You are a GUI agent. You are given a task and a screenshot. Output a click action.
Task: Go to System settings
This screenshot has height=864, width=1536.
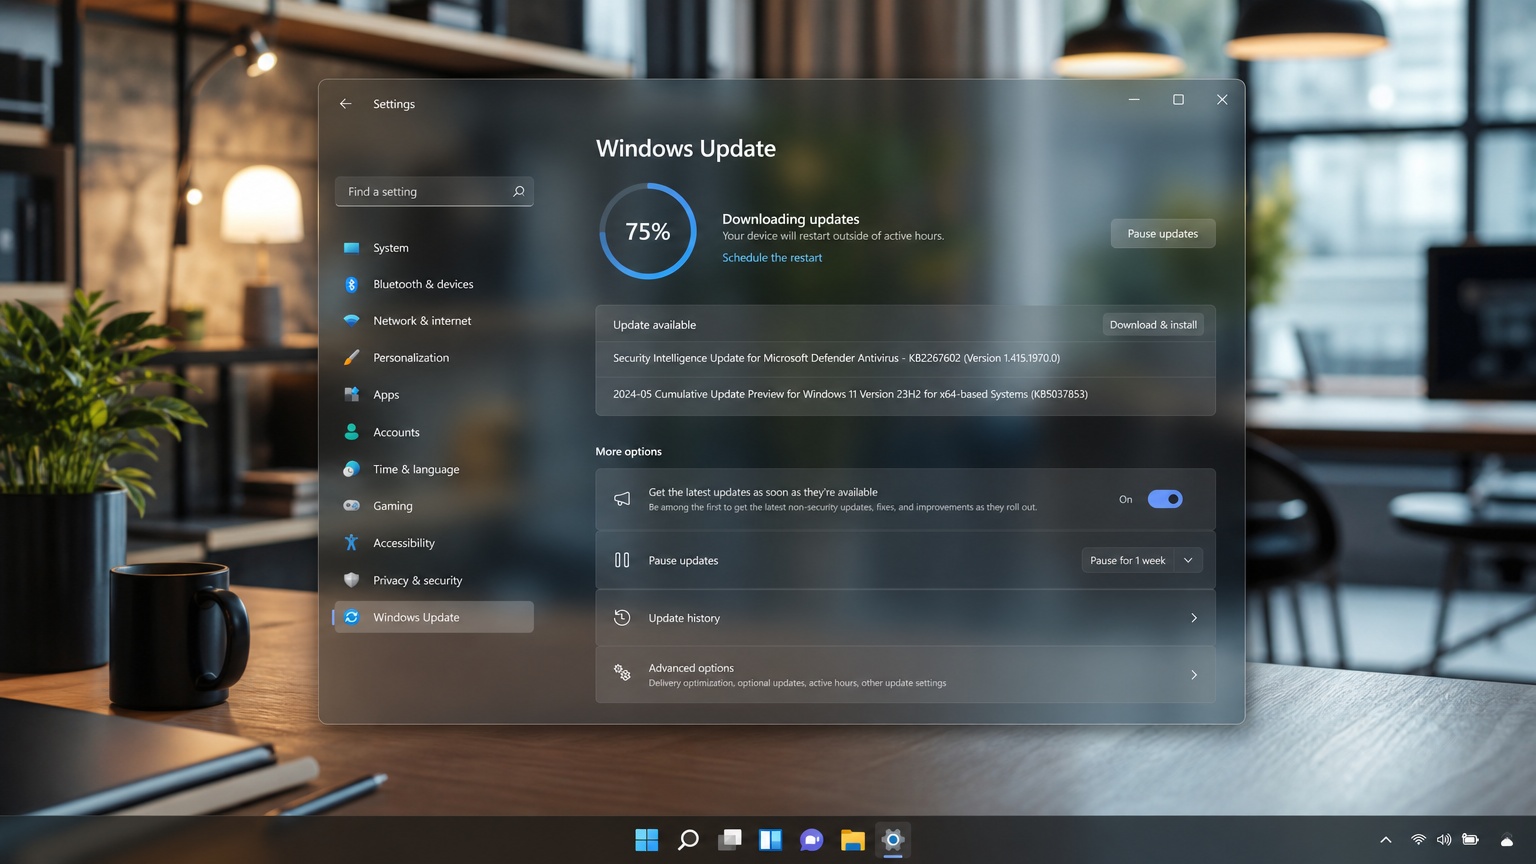[434, 248]
